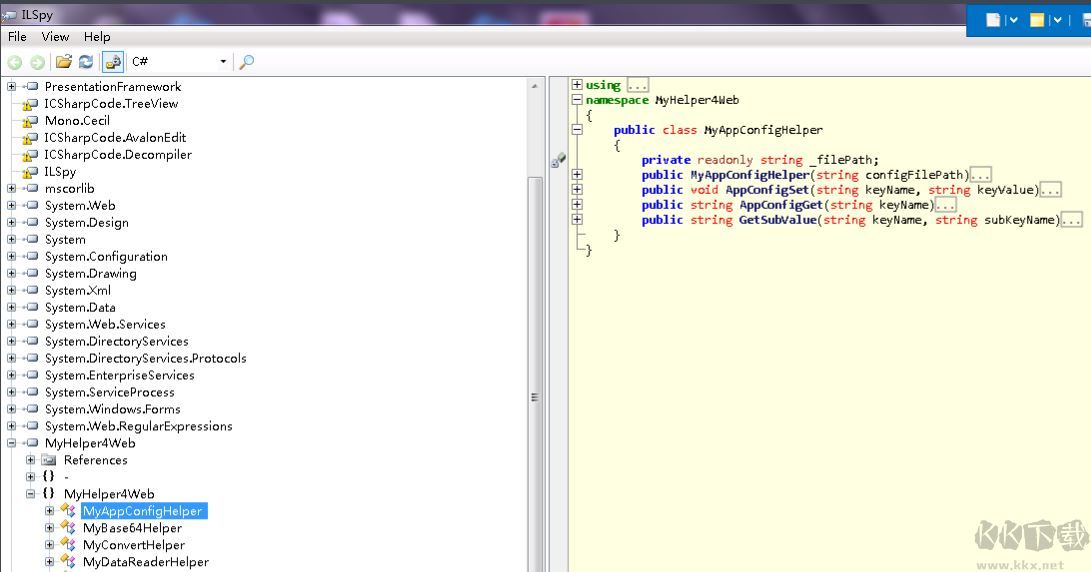1091x572 pixels.
Task: Open the Help menu
Action: pos(97,37)
